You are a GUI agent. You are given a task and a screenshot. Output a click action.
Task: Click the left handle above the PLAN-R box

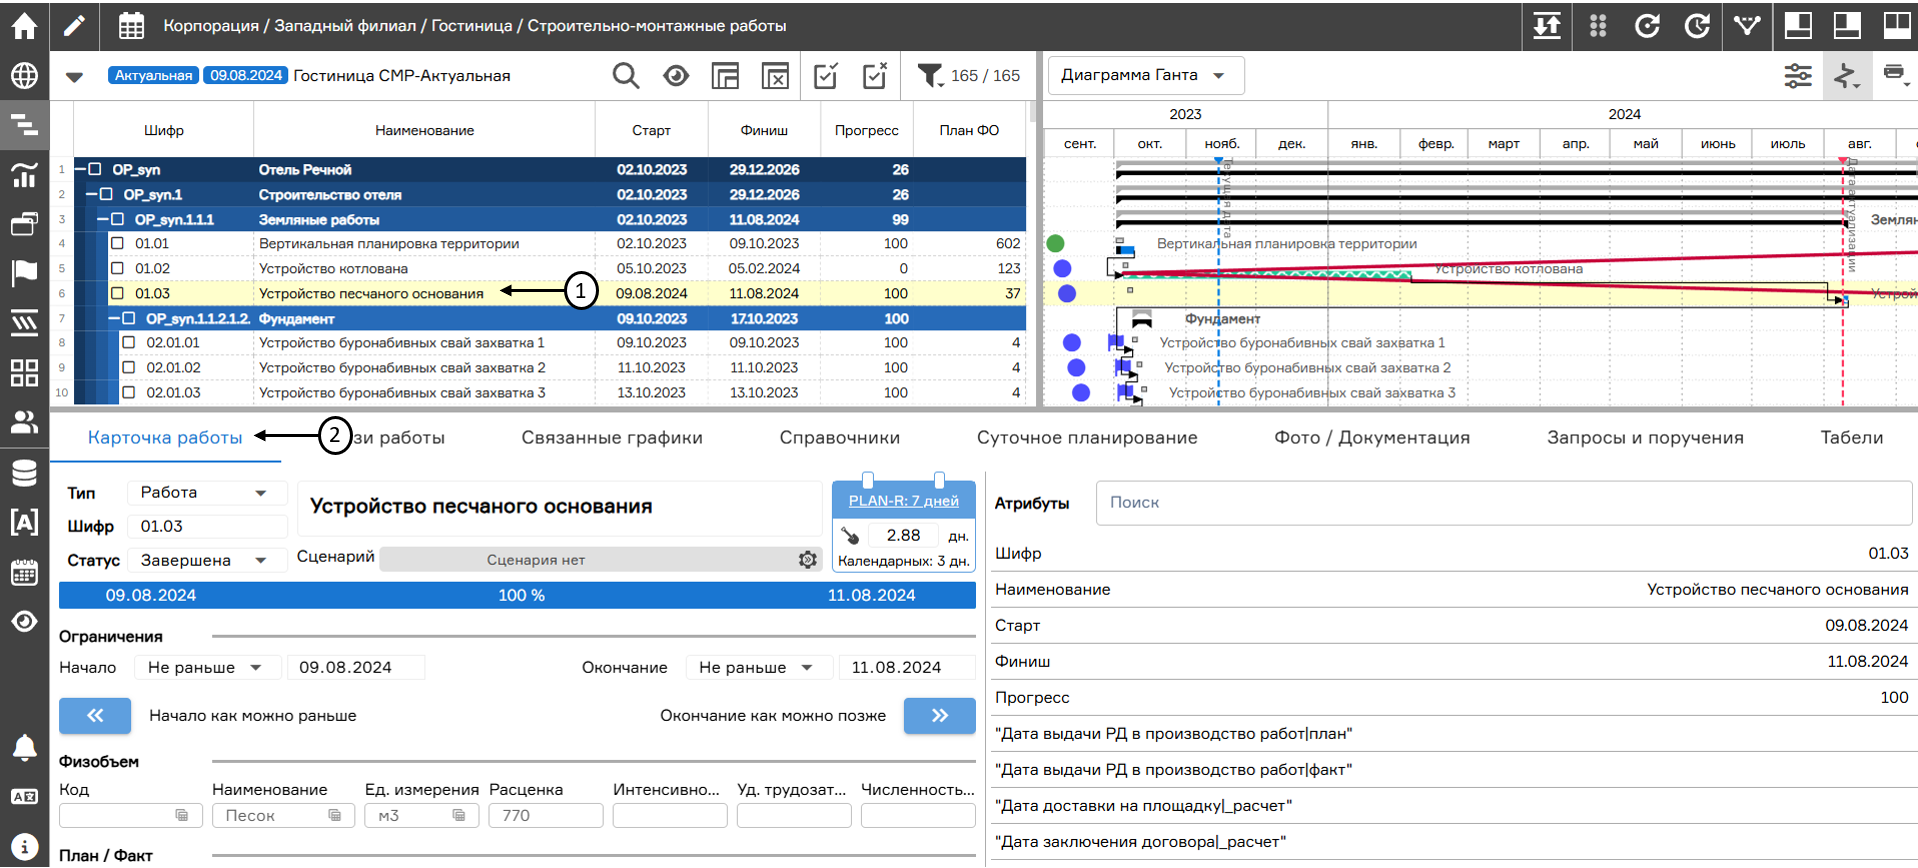tap(868, 480)
